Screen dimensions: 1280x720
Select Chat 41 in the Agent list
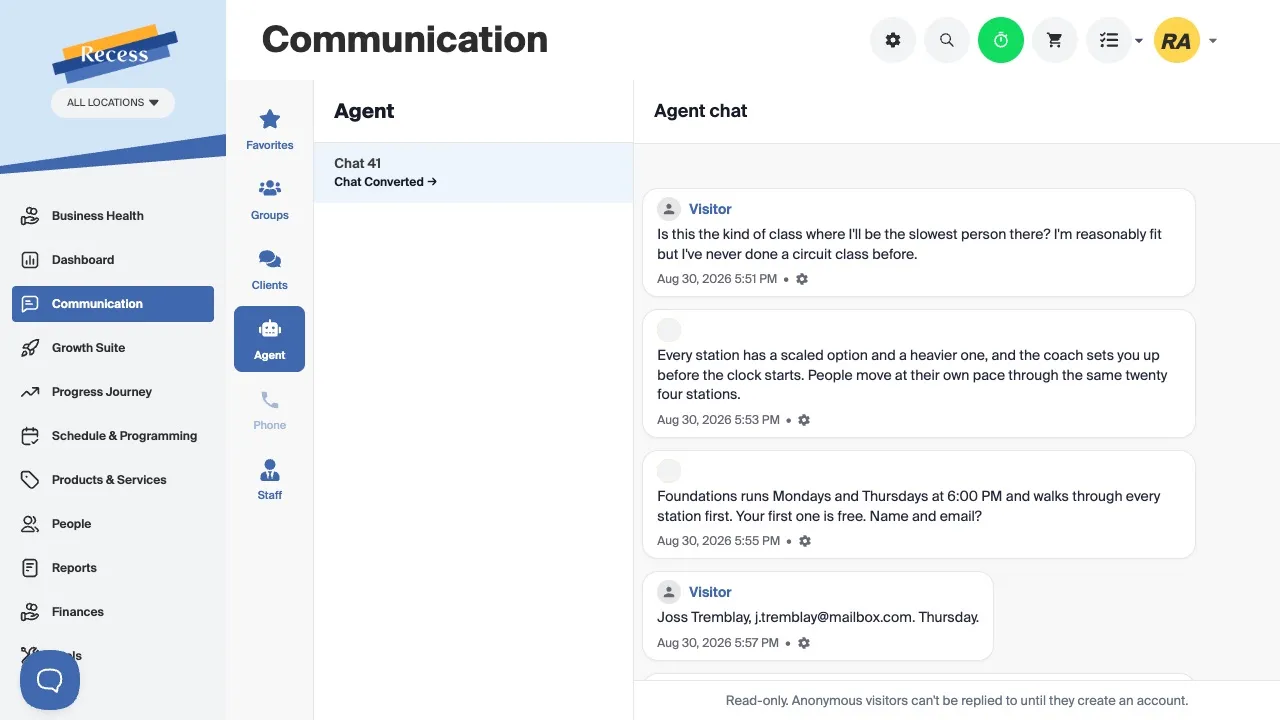pyautogui.click(x=474, y=172)
